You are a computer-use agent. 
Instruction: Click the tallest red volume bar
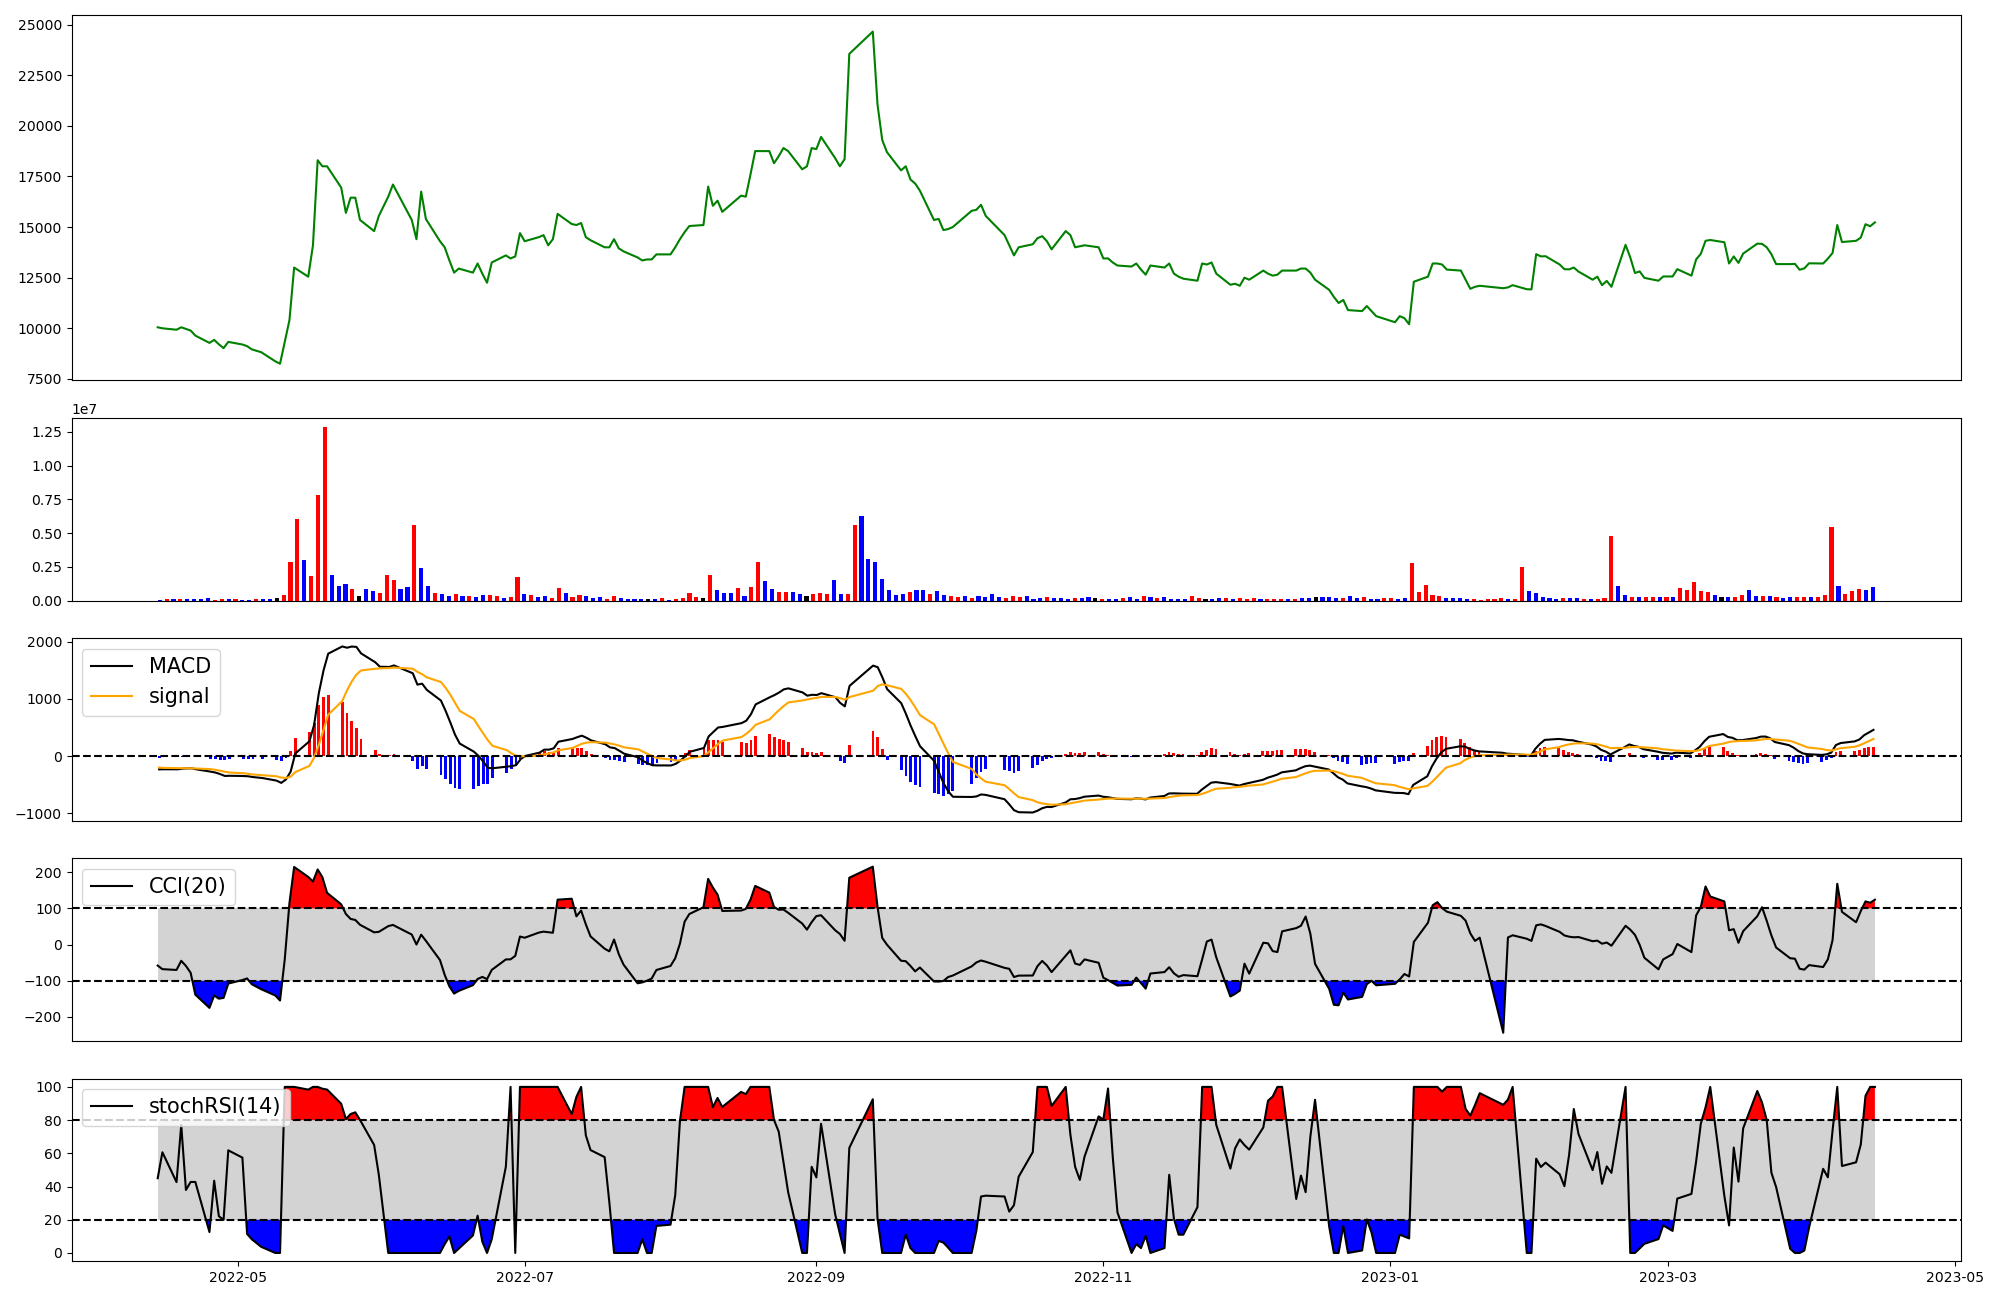click(x=325, y=514)
